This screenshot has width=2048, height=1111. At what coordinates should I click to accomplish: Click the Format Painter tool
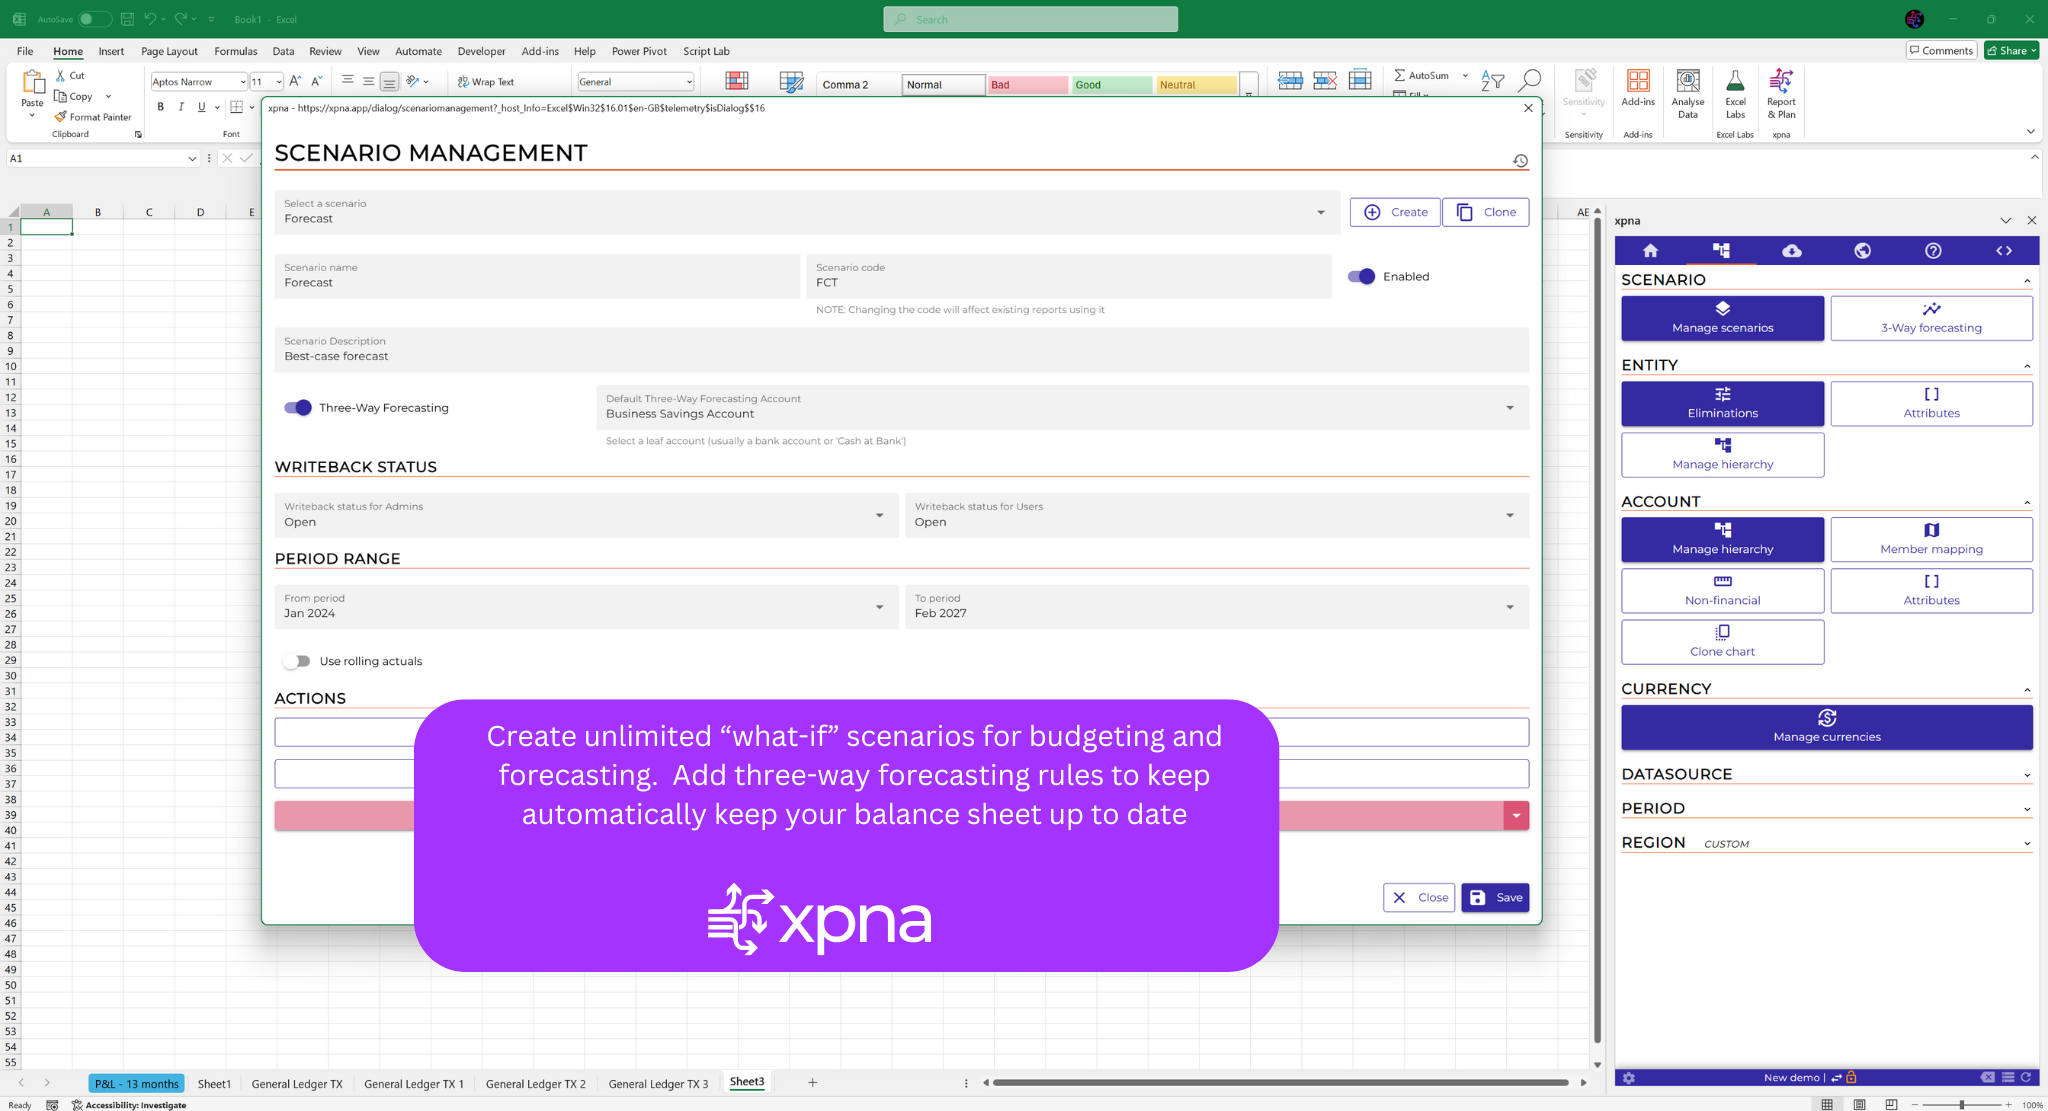pyautogui.click(x=93, y=117)
